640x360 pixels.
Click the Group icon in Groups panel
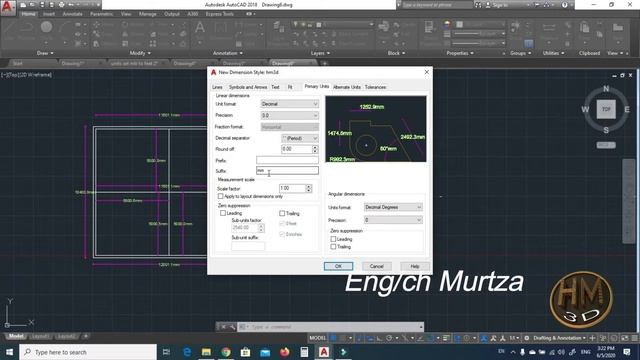(x=516, y=27)
